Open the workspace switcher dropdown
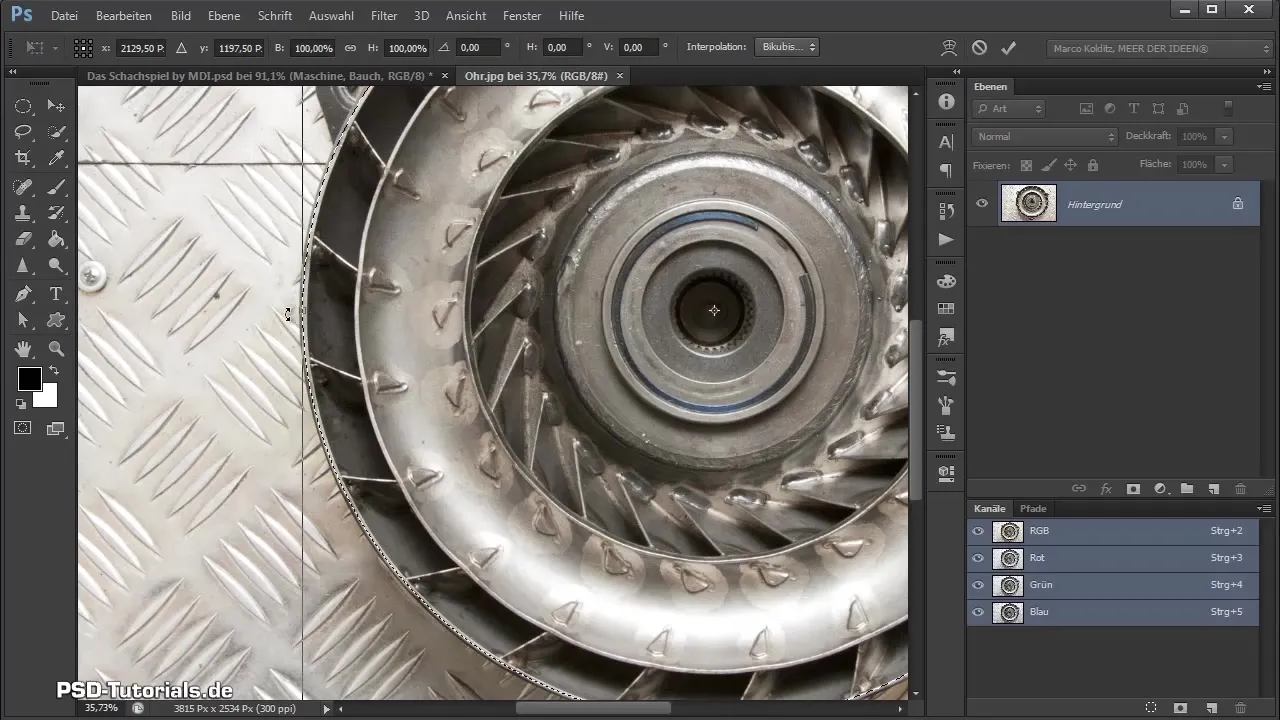This screenshot has height=720, width=1280. pyautogui.click(x=1159, y=48)
